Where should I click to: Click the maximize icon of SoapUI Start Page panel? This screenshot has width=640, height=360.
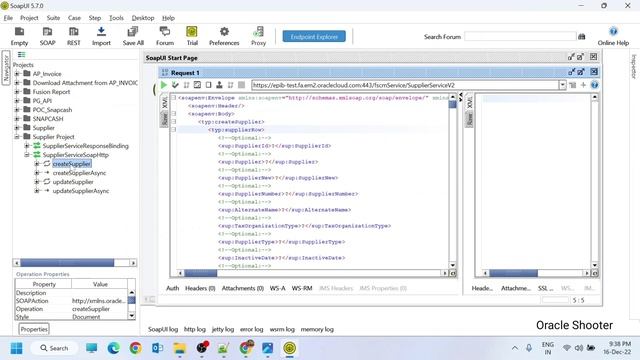coord(580,57)
